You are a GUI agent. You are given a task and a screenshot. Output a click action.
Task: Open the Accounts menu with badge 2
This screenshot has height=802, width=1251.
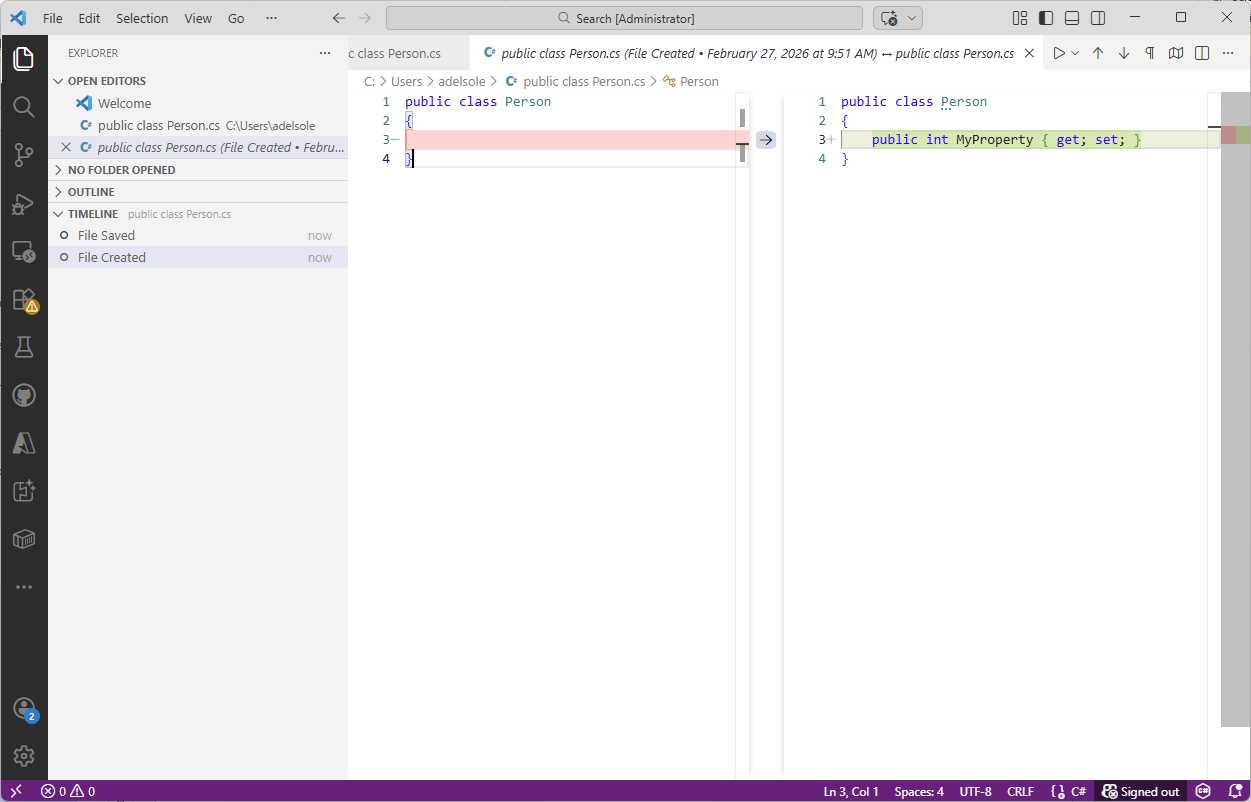(24, 709)
